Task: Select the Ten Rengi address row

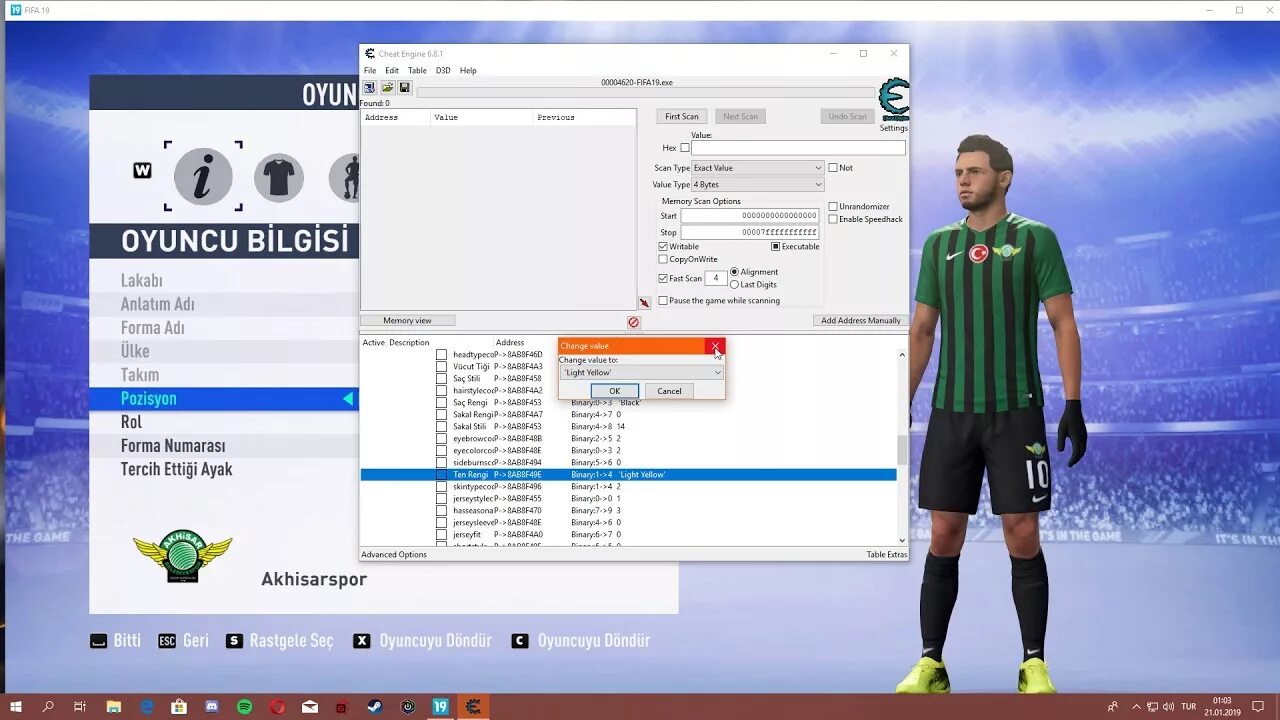Action: (x=628, y=475)
